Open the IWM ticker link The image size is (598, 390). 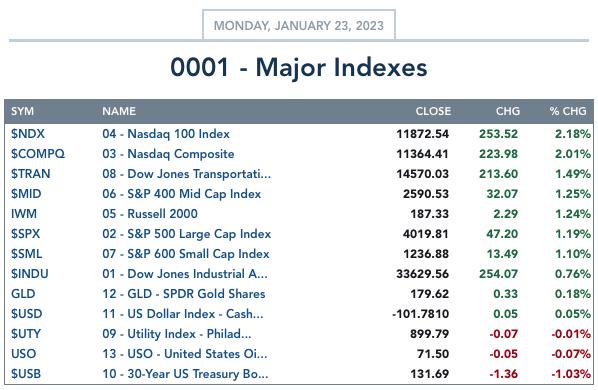(x=24, y=213)
